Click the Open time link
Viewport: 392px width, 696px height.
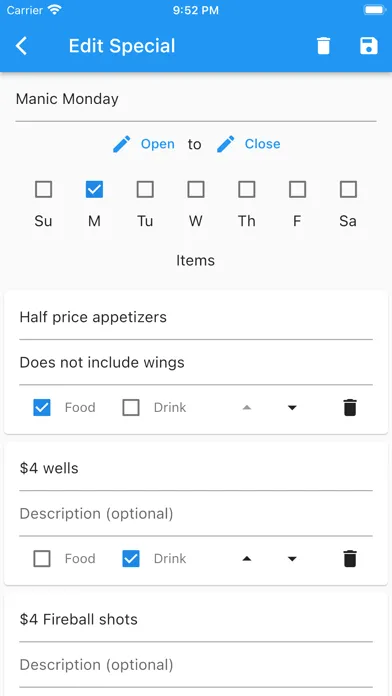pyautogui.click(x=158, y=144)
